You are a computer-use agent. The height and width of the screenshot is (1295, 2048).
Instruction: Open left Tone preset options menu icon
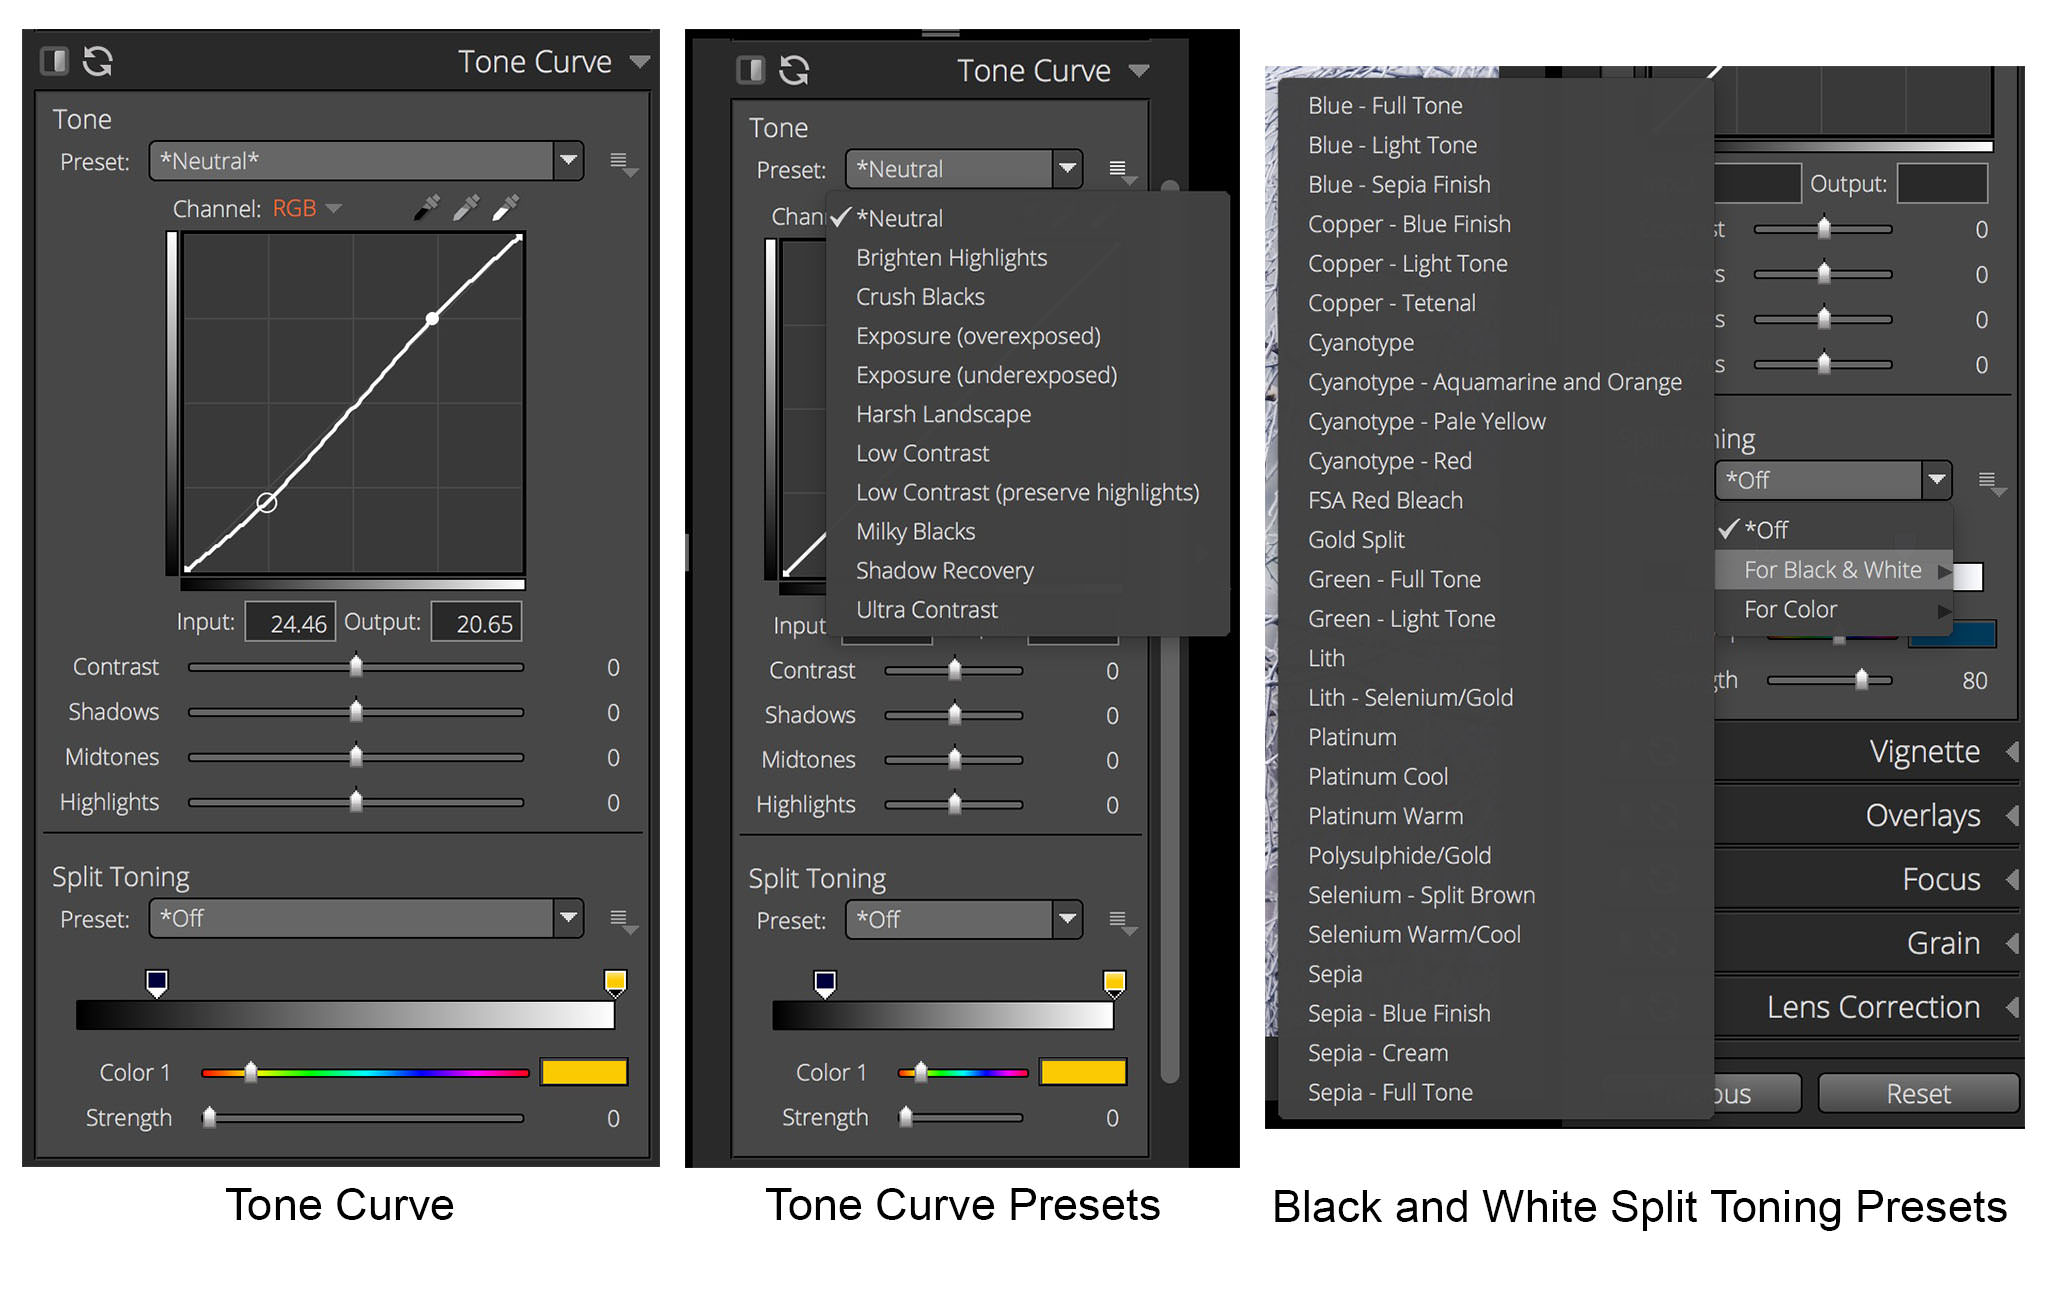(623, 164)
